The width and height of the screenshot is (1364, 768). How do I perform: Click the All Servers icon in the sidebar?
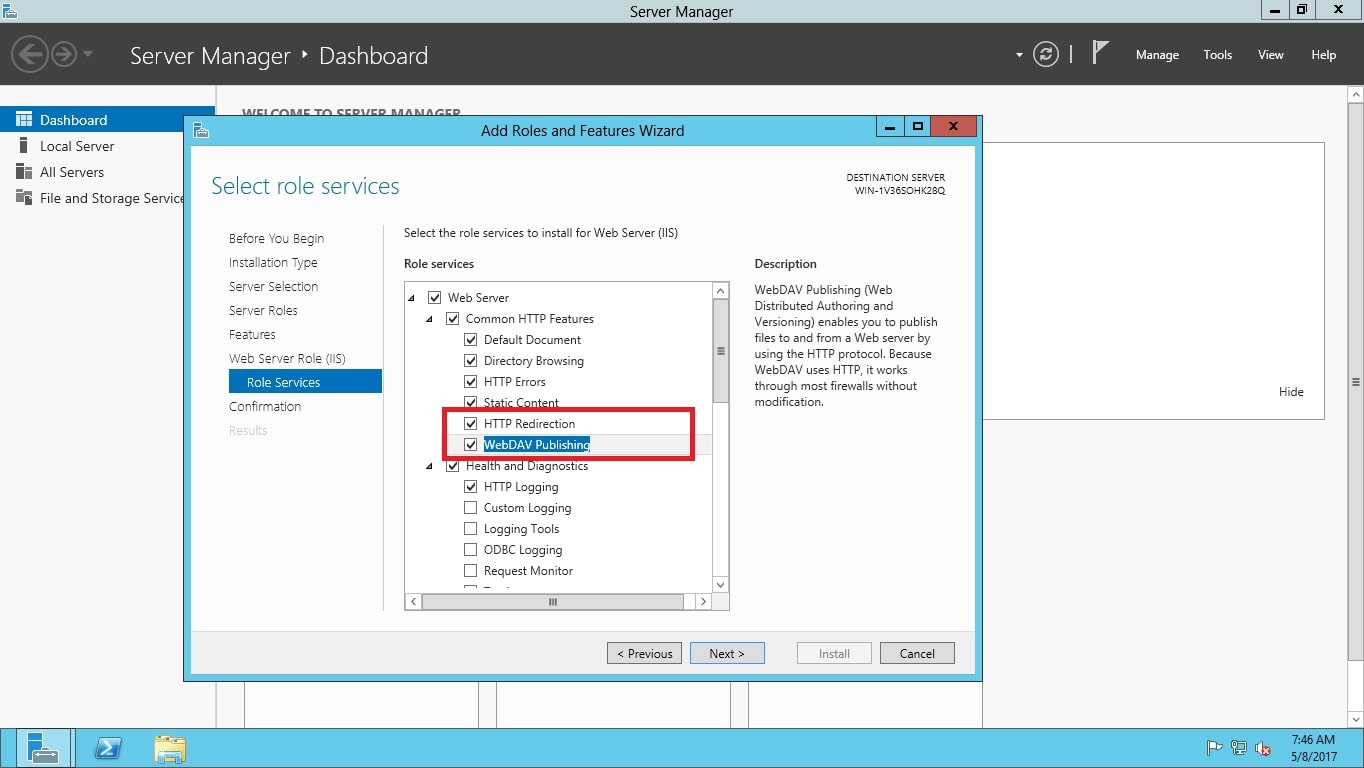tap(24, 172)
